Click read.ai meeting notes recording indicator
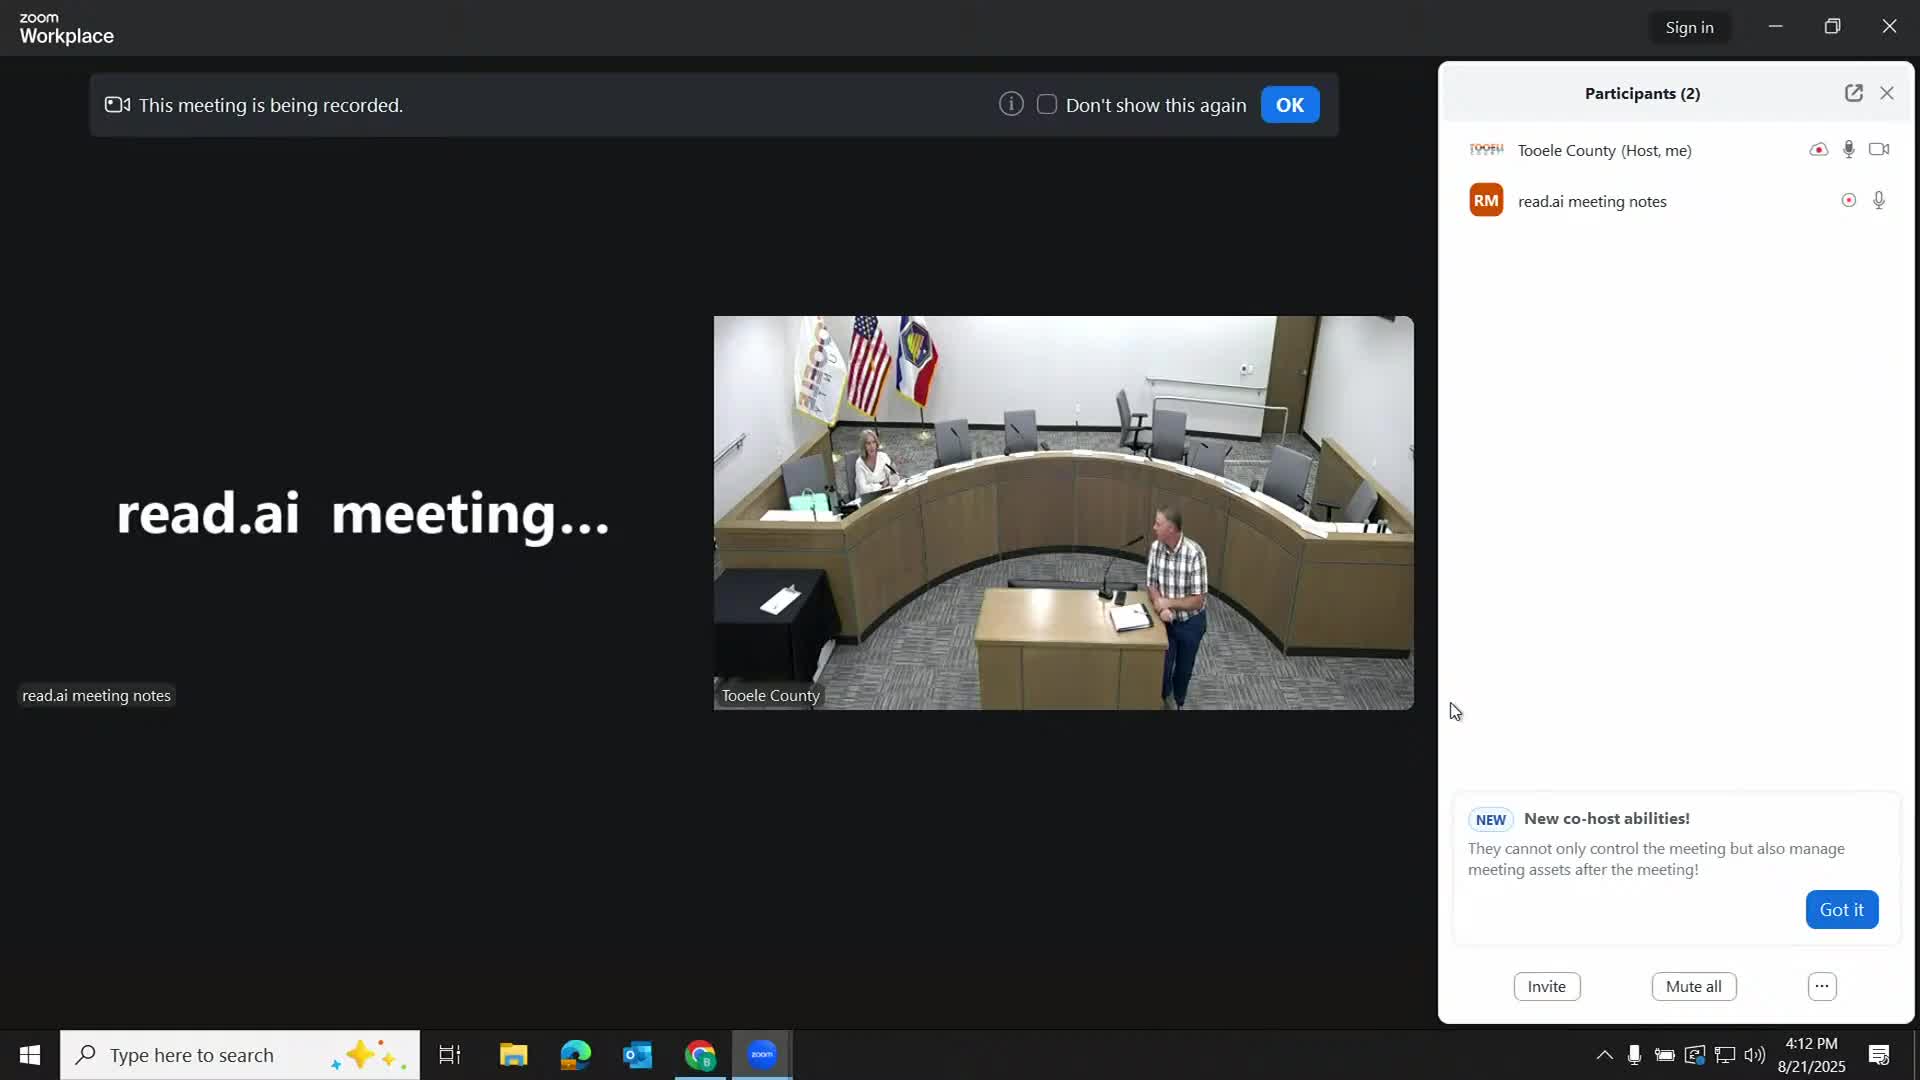The width and height of the screenshot is (1920, 1080). [x=1848, y=200]
